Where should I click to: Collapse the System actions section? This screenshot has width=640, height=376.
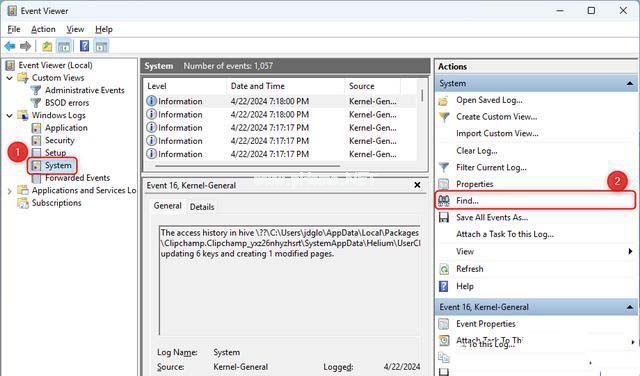click(x=630, y=83)
